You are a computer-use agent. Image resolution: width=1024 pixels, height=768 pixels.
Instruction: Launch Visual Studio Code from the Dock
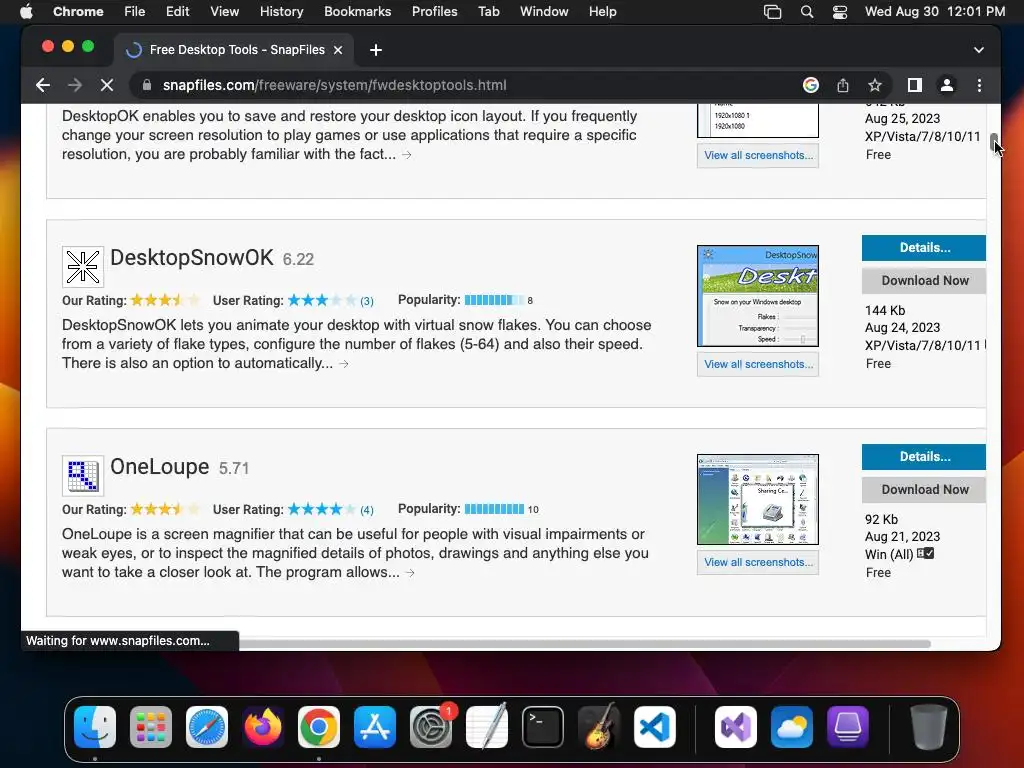[x=654, y=727]
